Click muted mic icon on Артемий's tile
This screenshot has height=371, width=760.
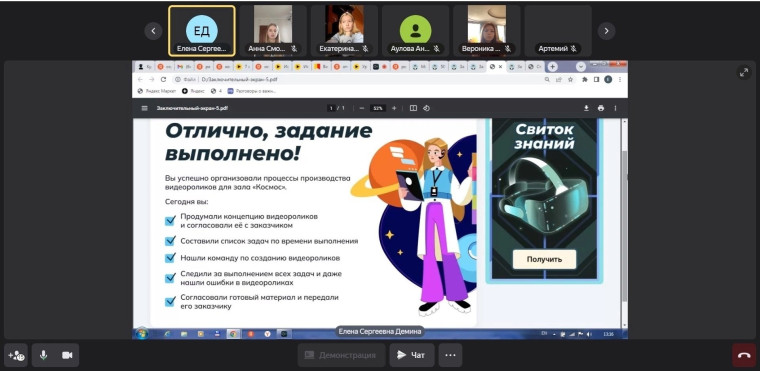click(x=573, y=48)
